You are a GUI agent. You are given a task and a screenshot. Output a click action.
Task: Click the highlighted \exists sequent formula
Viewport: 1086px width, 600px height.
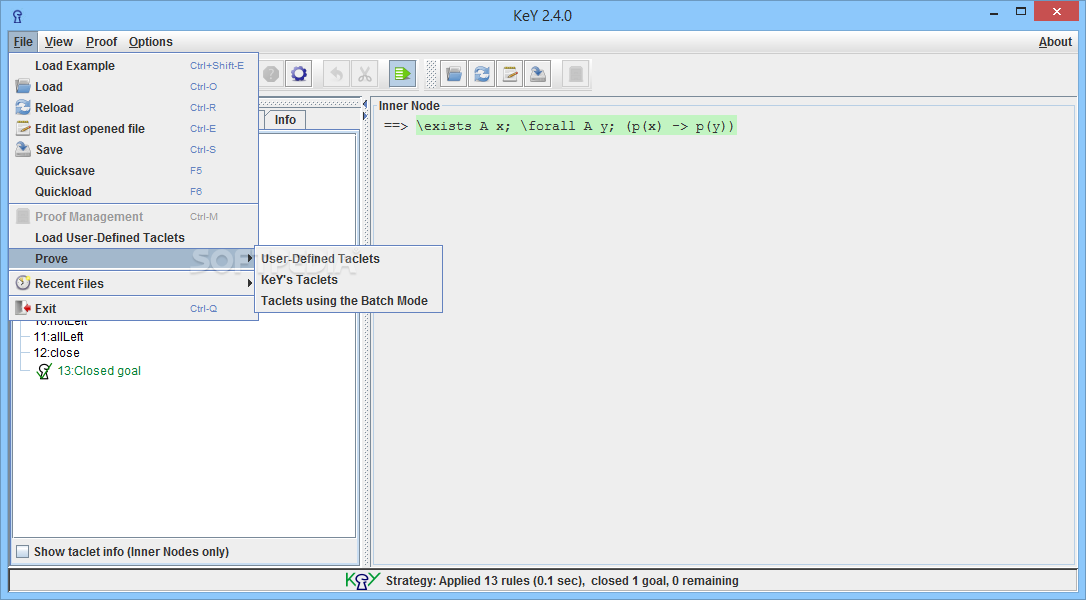[x=576, y=126]
